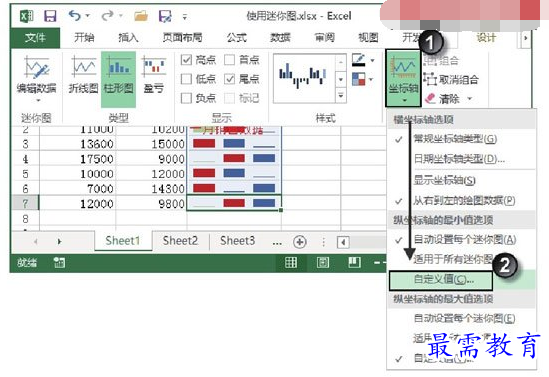Click the sparkline color pen icon
Image resolution: width=549 pixels, height=377 pixels.
coord(359,60)
